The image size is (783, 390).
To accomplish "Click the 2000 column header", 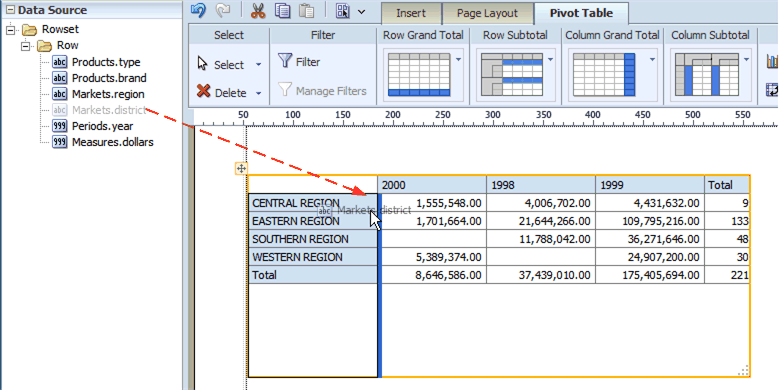I will pyautogui.click(x=432, y=185).
